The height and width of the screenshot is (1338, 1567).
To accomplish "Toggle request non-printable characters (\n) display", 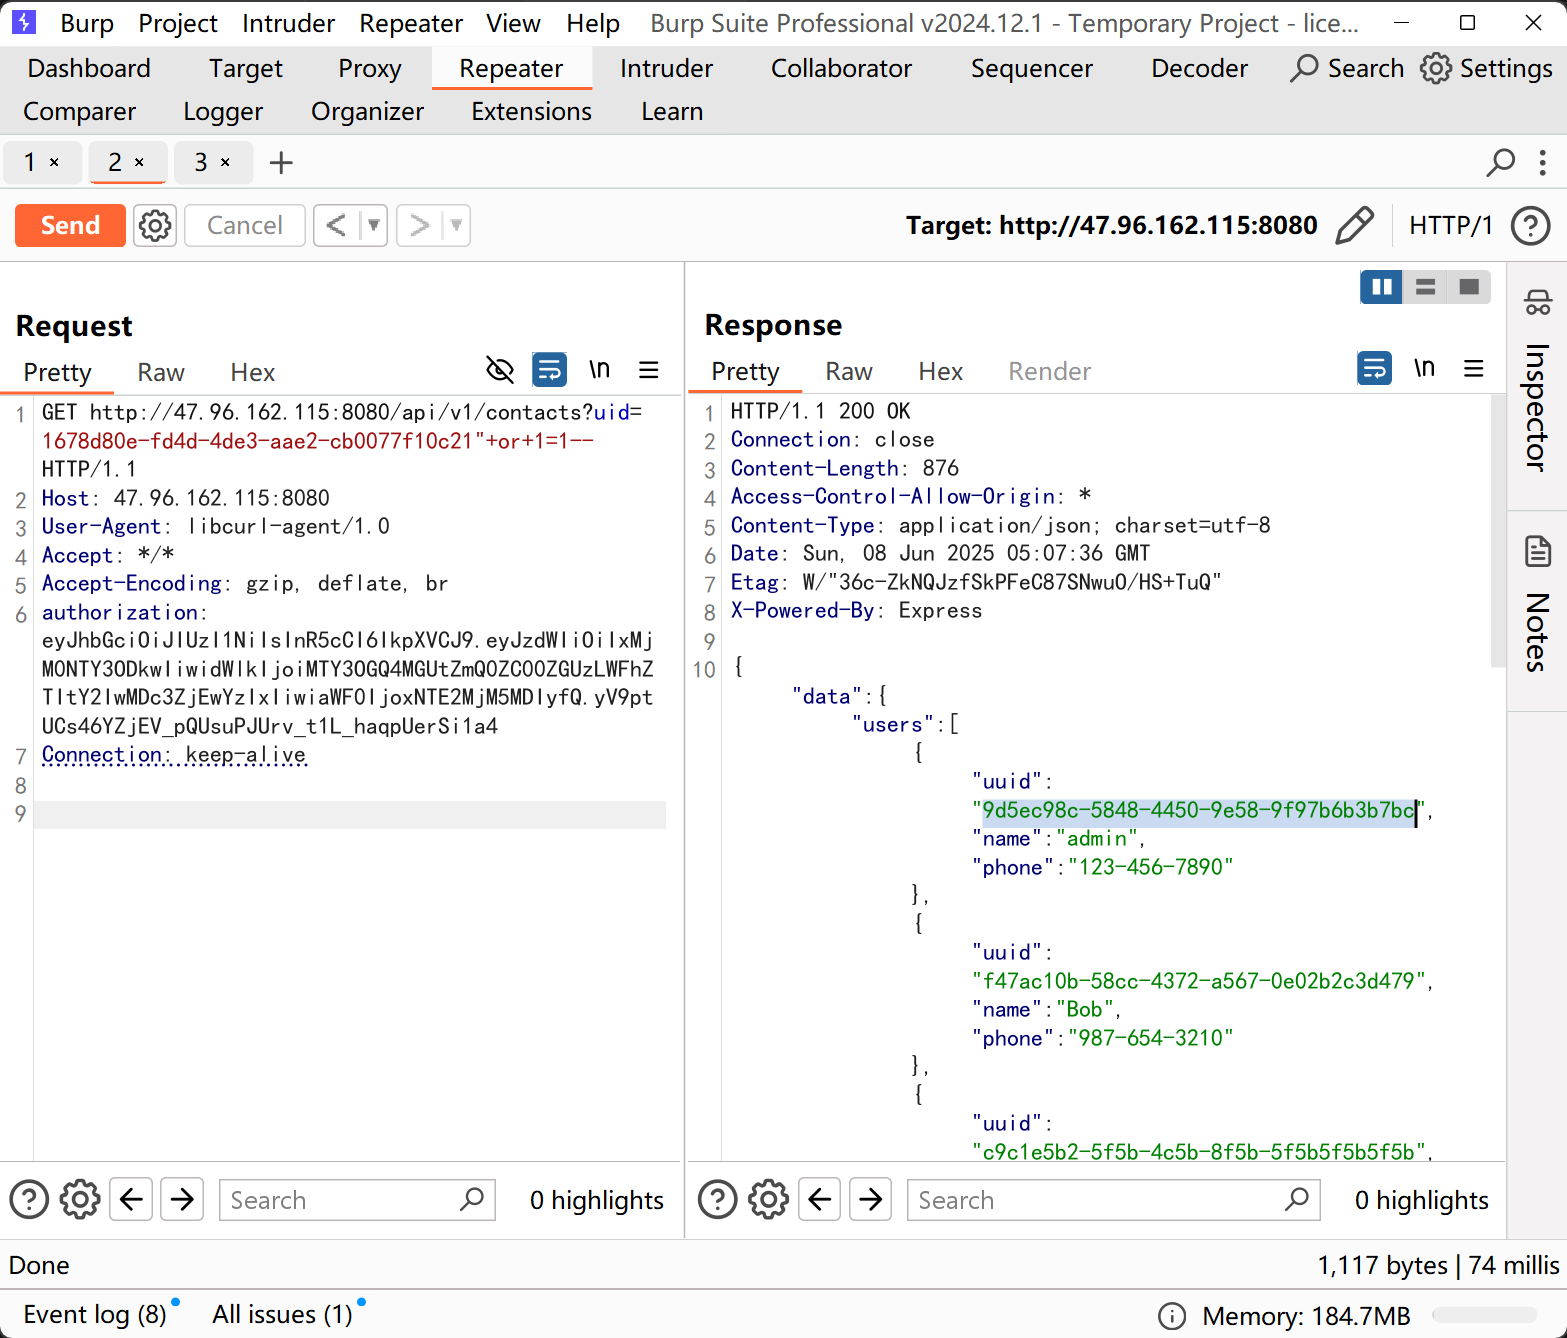I will point(599,370).
